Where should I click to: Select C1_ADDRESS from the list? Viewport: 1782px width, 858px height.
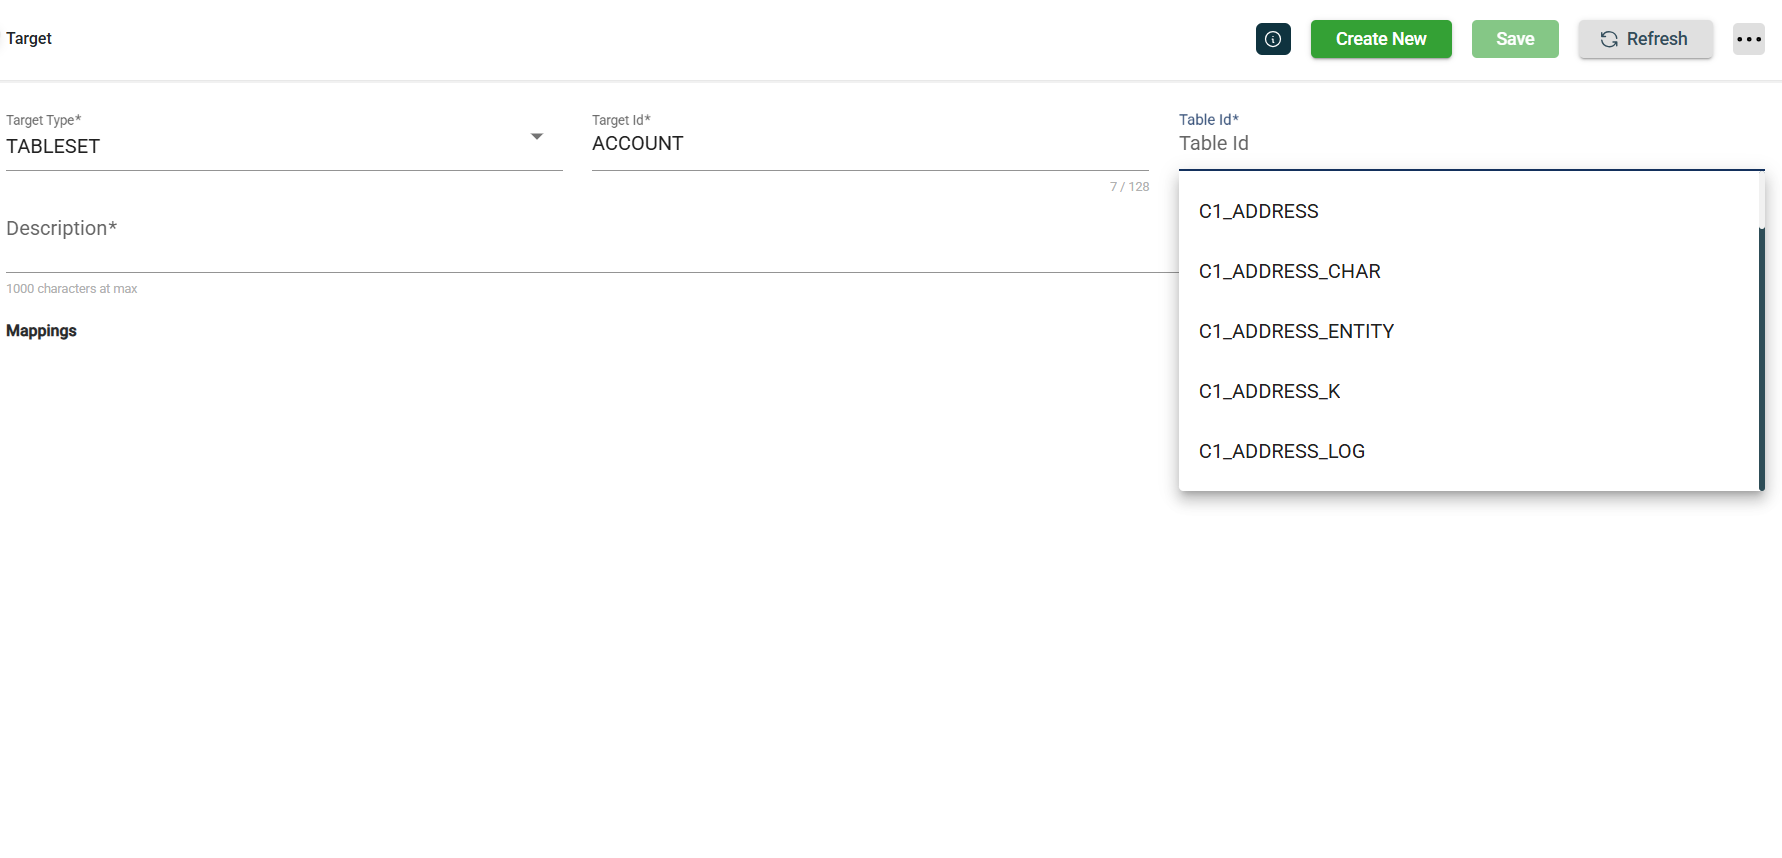tap(1258, 211)
